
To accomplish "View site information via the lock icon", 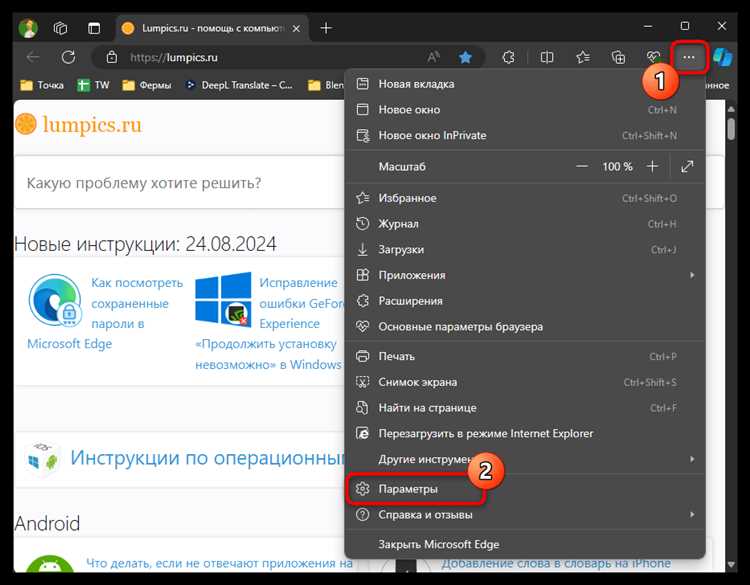I will click(111, 57).
